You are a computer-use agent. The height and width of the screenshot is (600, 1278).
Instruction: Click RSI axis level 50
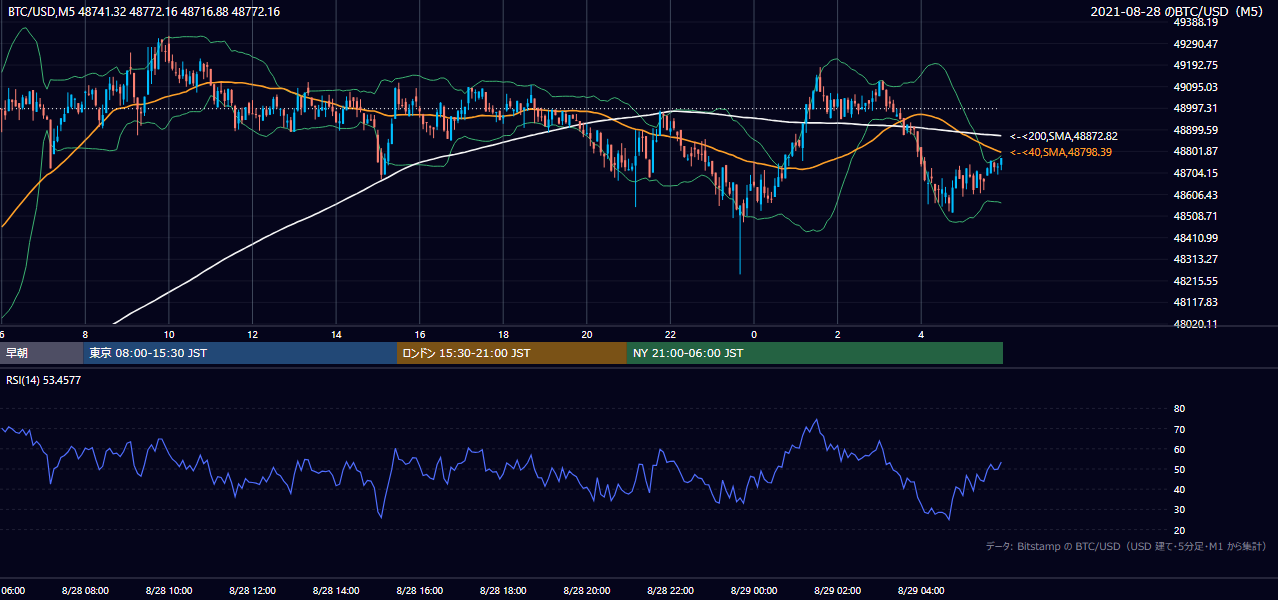point(1179,469)
